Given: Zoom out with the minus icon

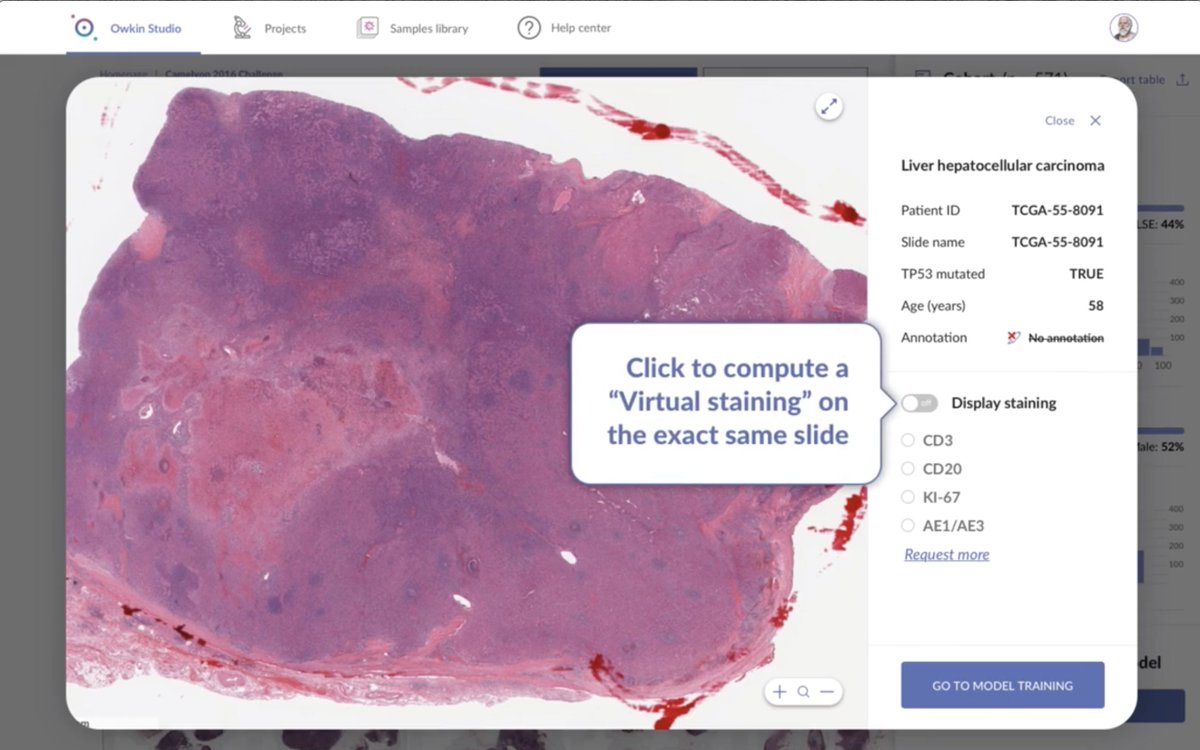Looking at the screenshot, I should [x=827, y=691].
